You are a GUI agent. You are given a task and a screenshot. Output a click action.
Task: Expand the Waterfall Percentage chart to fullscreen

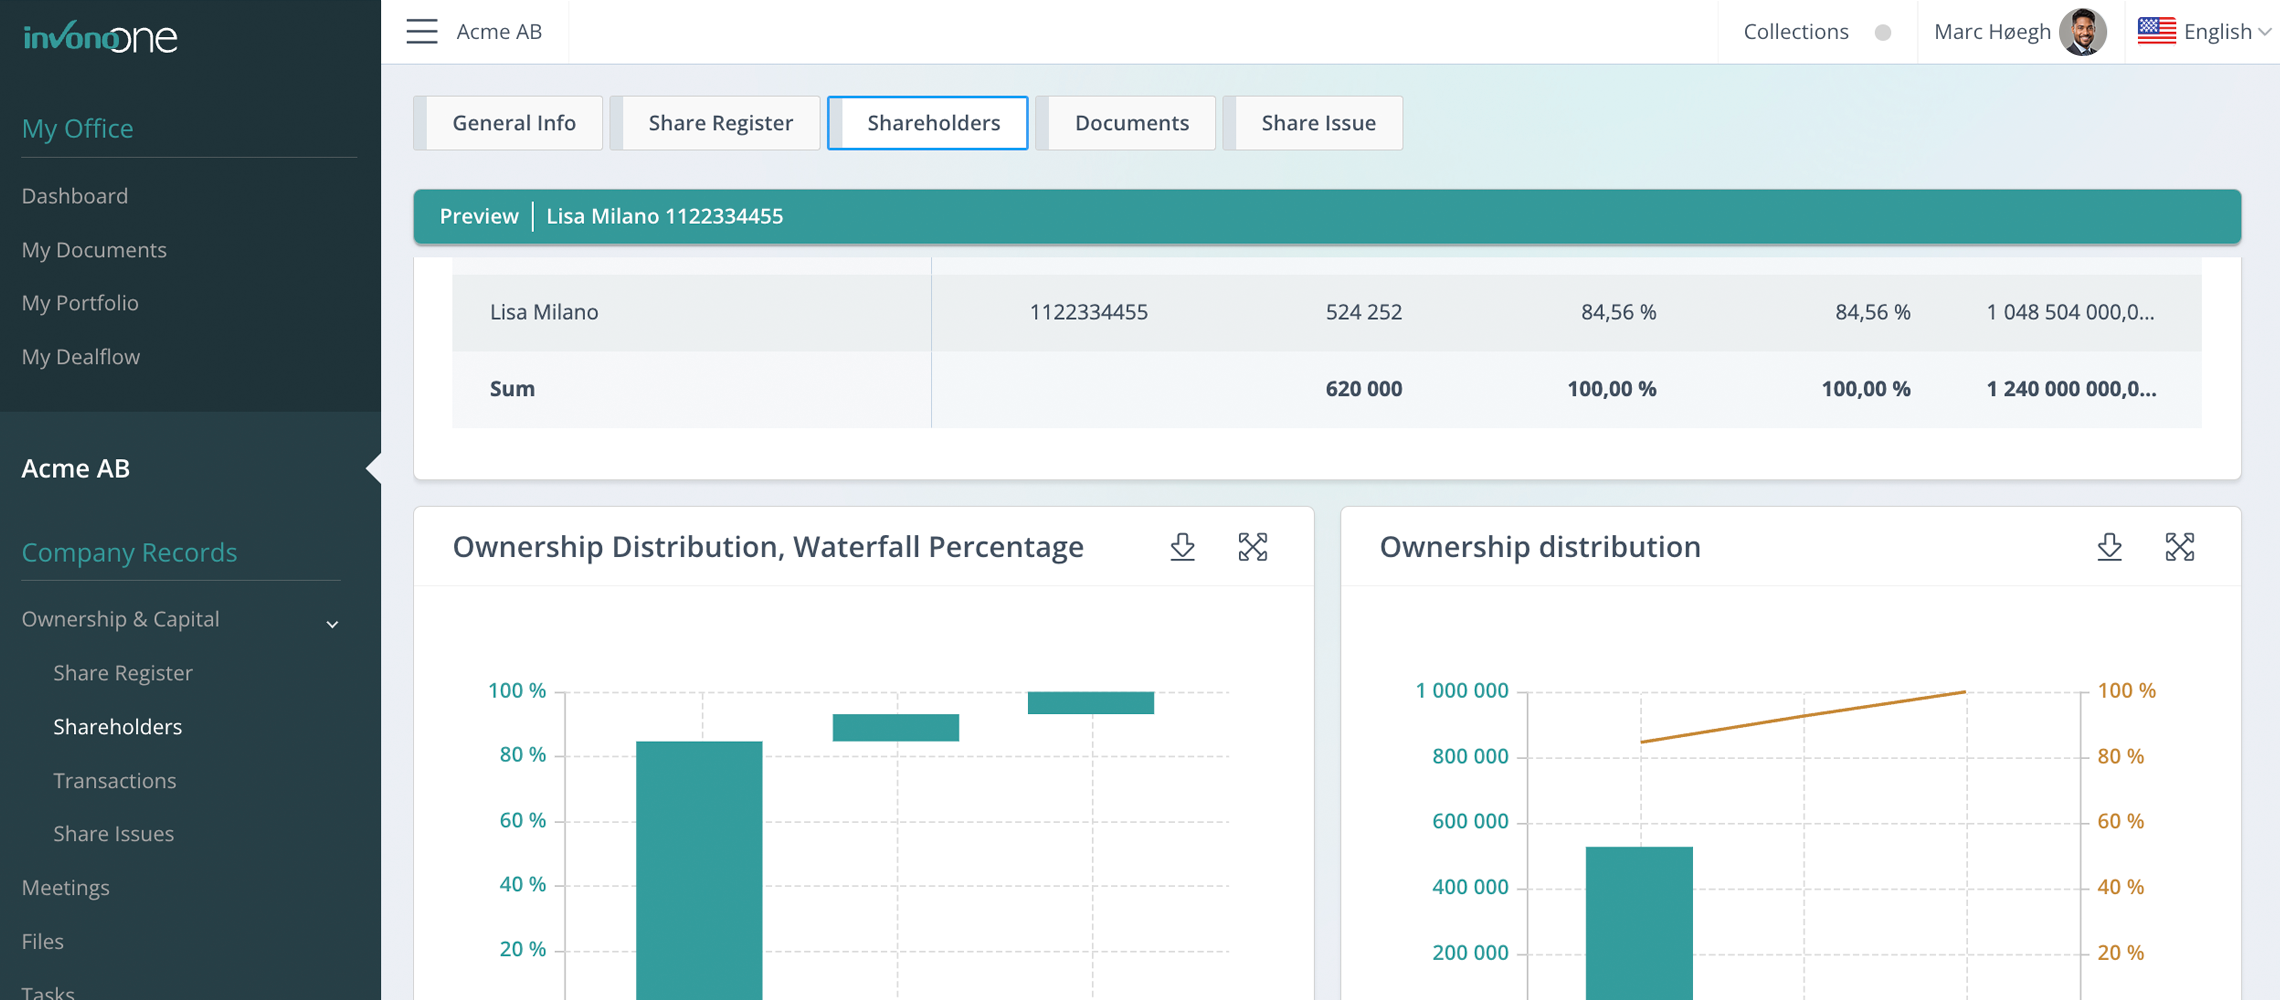coord(1254,547)
